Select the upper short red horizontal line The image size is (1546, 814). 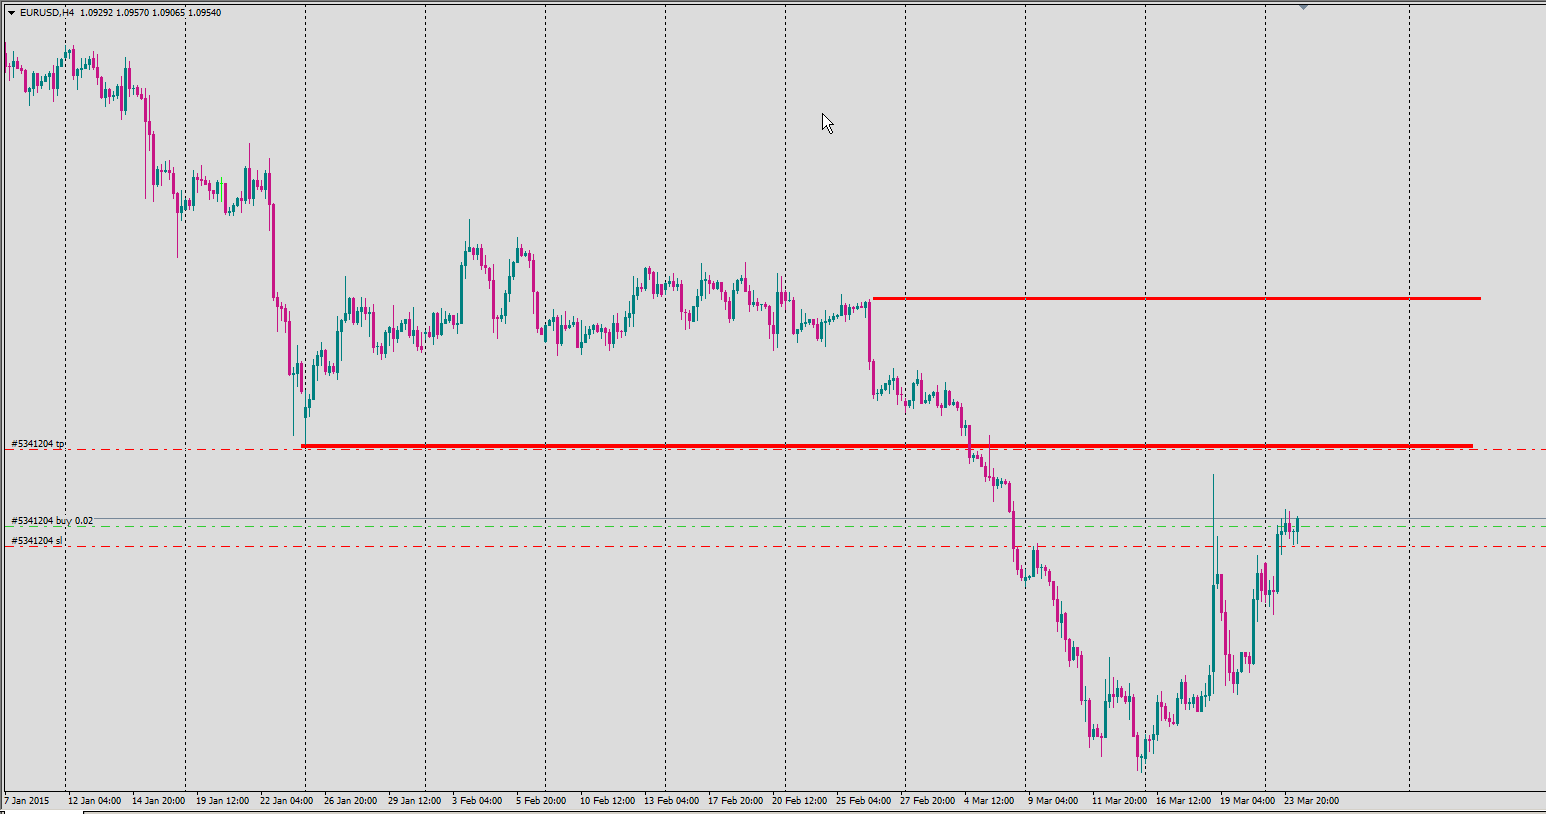1176,298
